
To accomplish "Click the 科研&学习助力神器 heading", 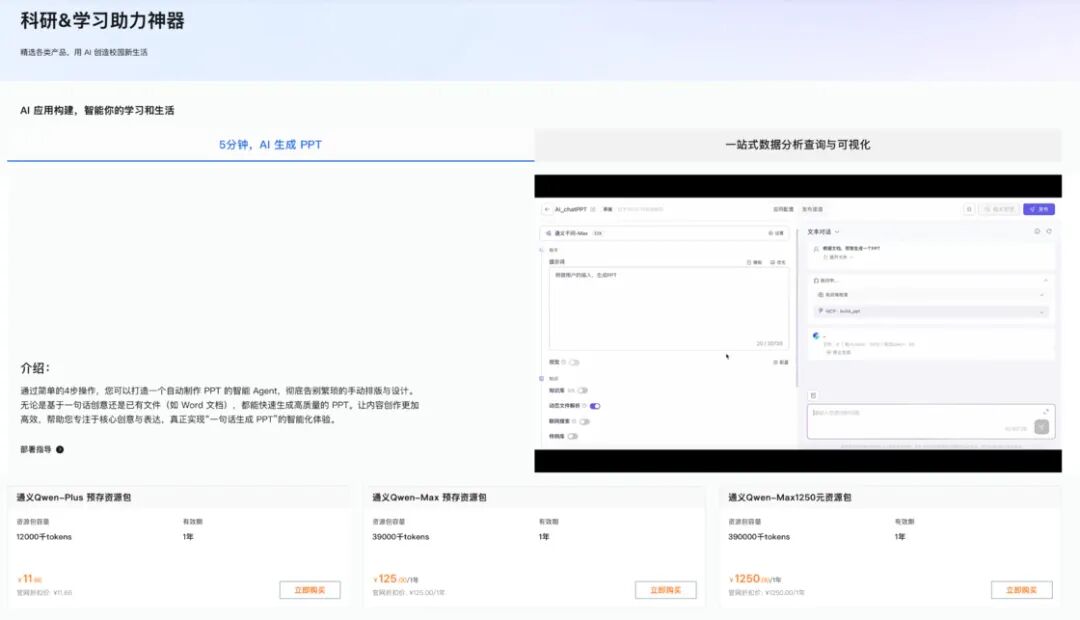I will click(102, 21).
